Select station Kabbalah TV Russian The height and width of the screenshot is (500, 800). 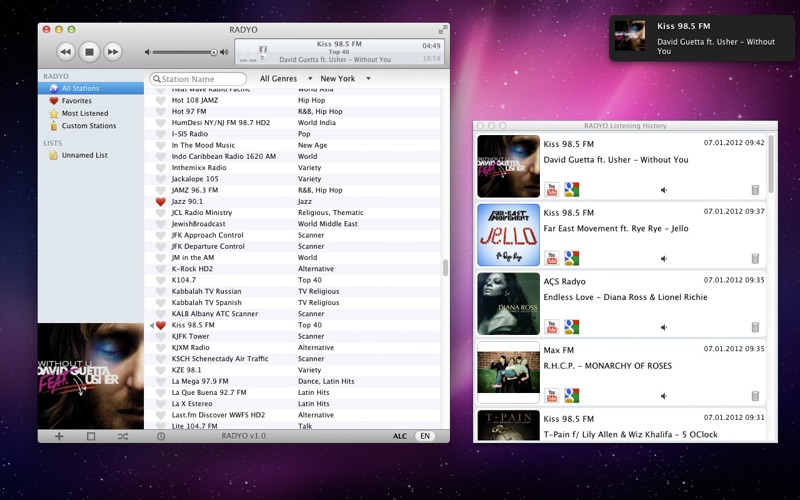(x=292, y=291)
